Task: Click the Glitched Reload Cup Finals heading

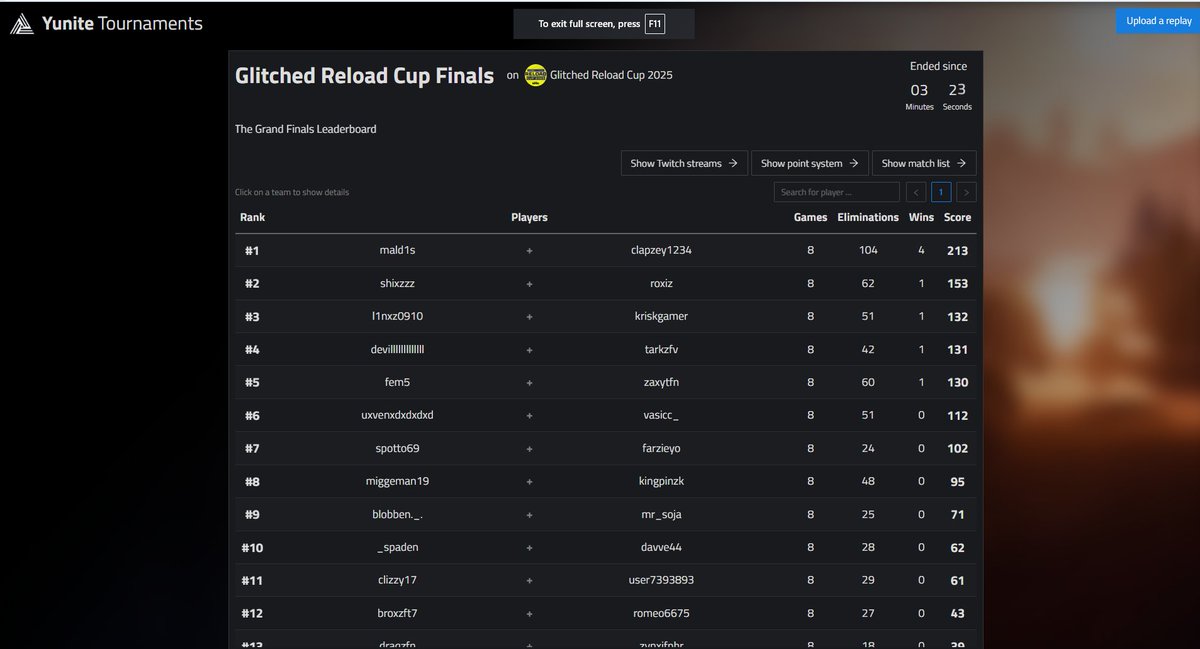Action: [364, 76]
